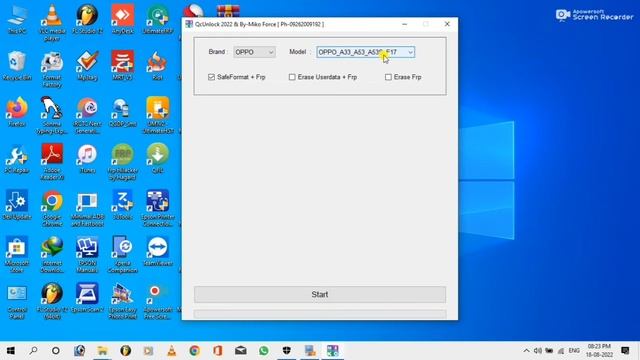640x360 pixels.
Task: Enable the Erase Userdata + Frp checkbox
Action: click(x=292, y=77)
